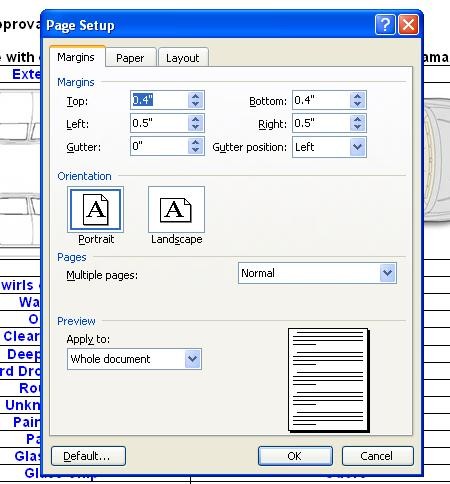Confirm settings with the OK button

click(295, 456)
